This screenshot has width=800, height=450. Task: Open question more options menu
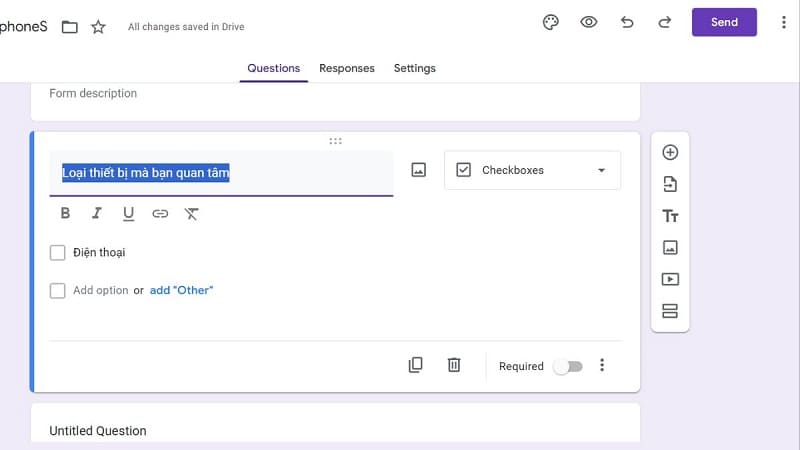click(x=602, y=365)
